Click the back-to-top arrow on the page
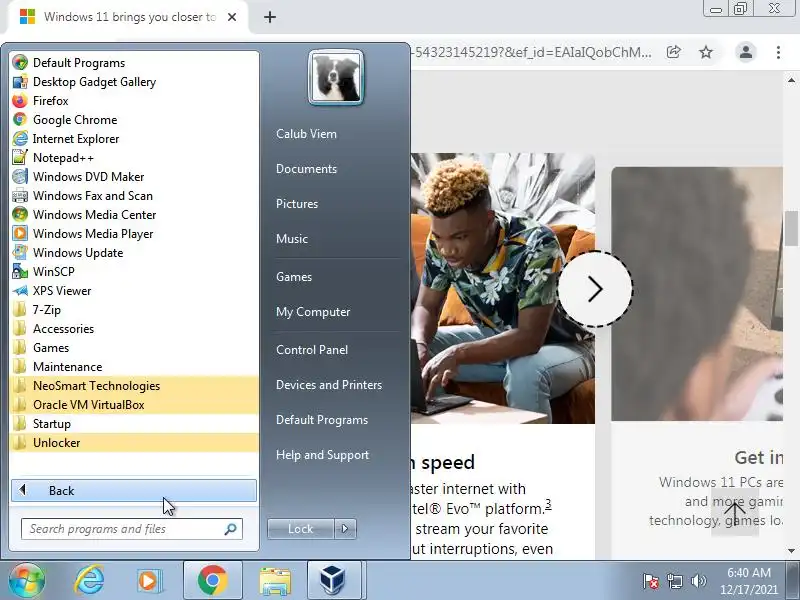Screen dimensions: 800x600 click(x=735, y=512)
